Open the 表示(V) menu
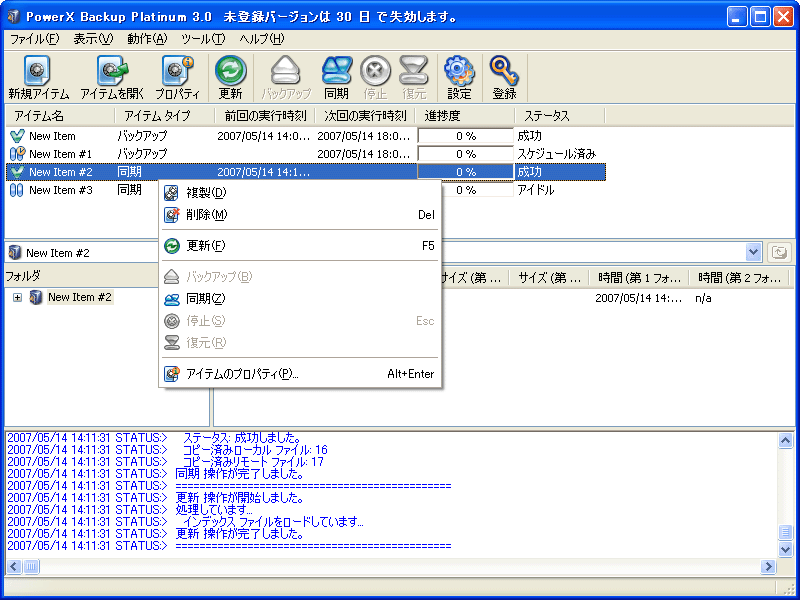 93,39
